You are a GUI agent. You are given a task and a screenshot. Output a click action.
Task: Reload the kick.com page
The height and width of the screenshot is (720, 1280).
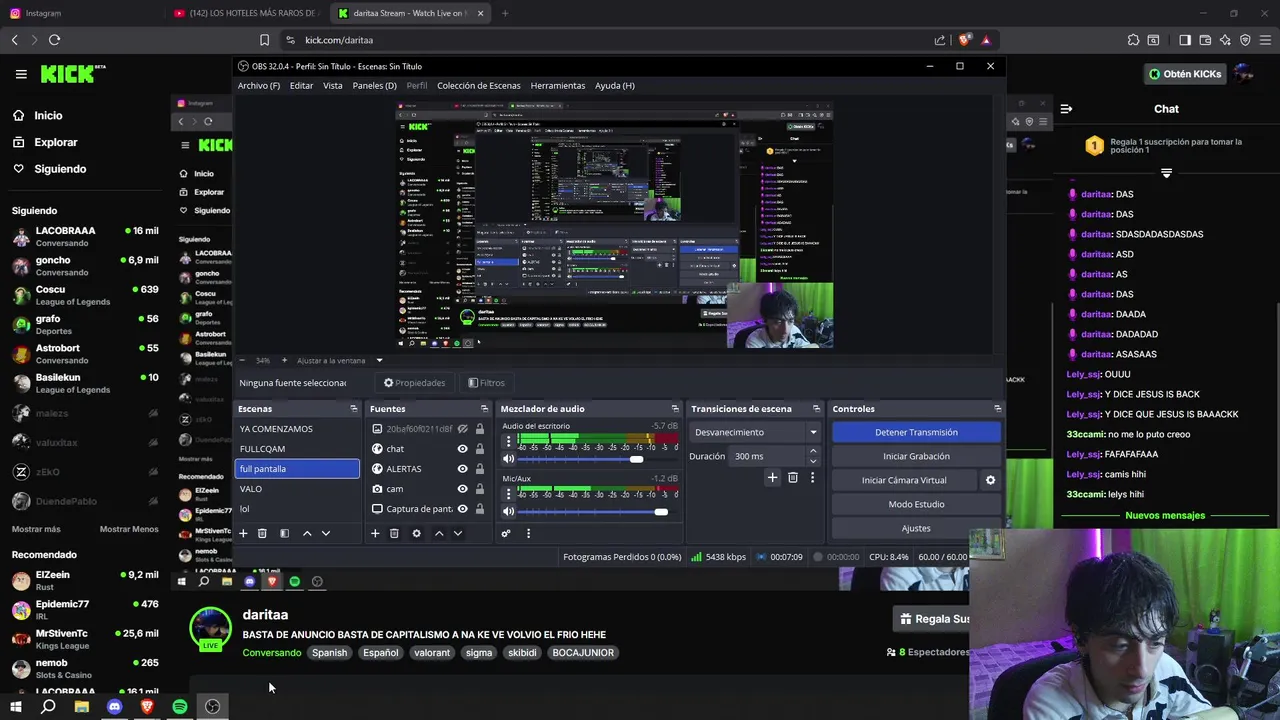click(54, 40)
